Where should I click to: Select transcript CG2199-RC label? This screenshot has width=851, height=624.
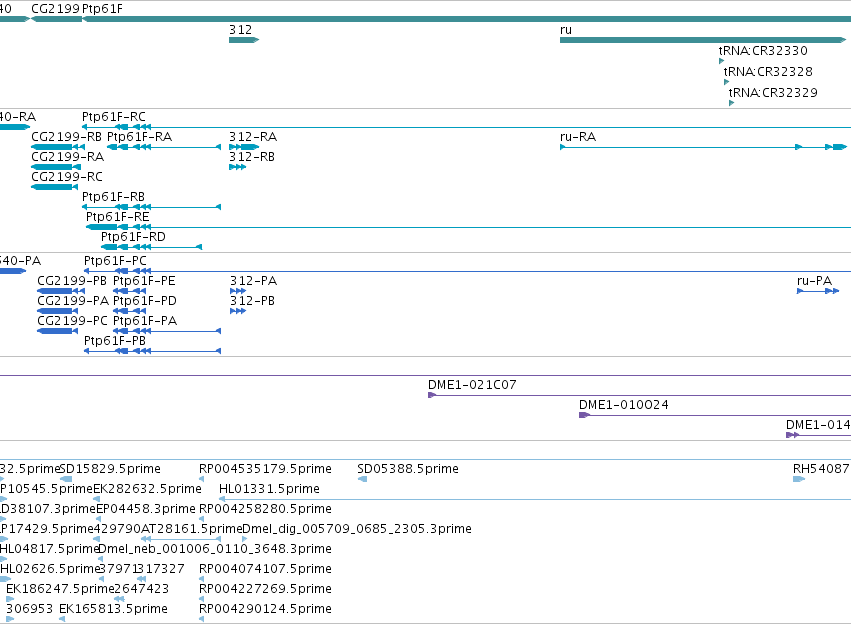(x=67, y=177)
